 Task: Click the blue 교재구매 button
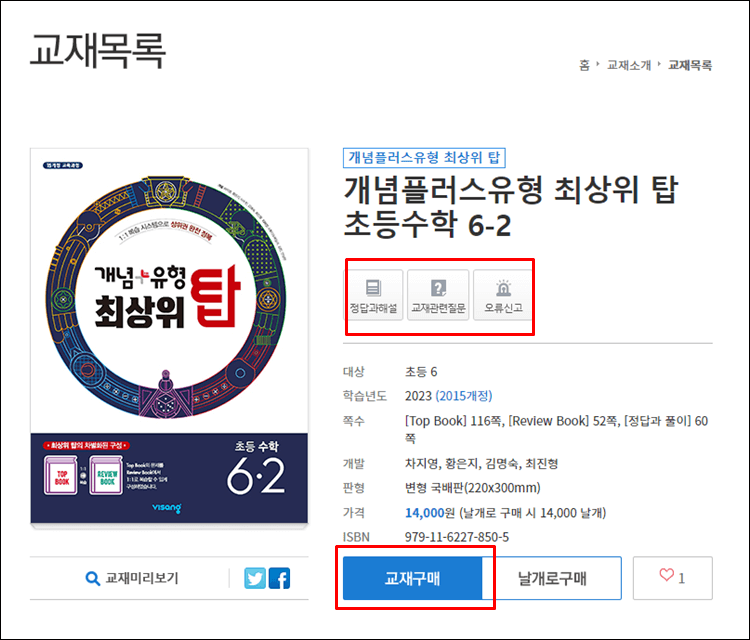tap(412, 578)
